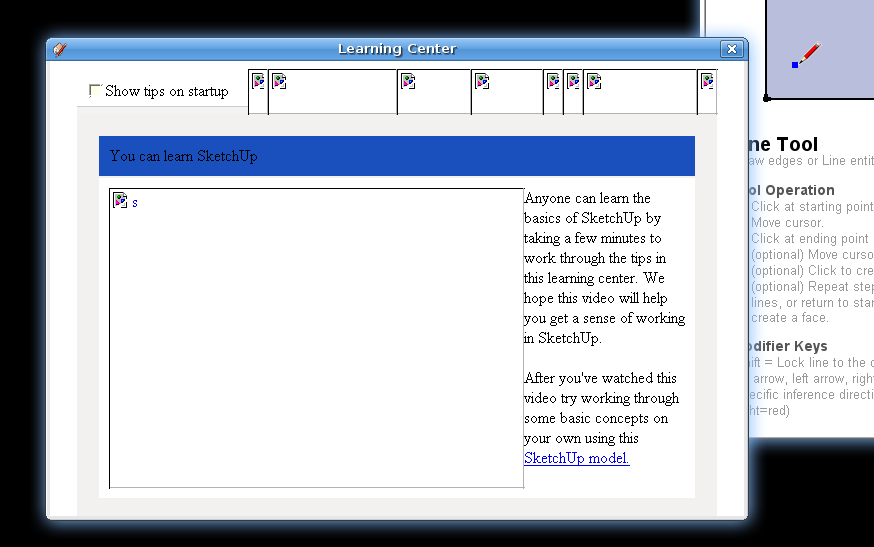Select the last cut-off broken-image tab
The image size is (874, 547).
pyautogui.click(x=707, y=92)
